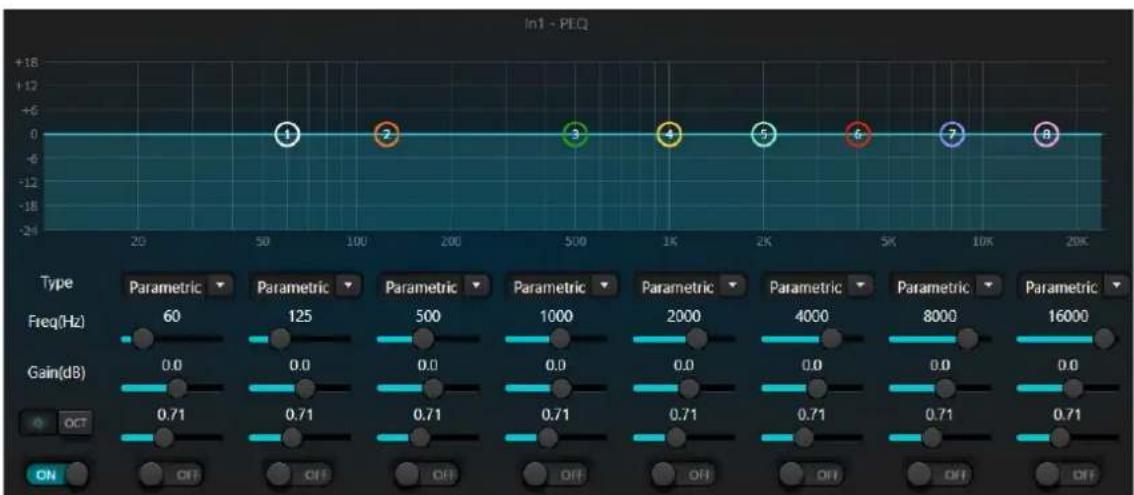Click the 0.71 Q slider handle of the 500 Hz band
This screenshot has height=495, width=1134.
tap(420, 437)
